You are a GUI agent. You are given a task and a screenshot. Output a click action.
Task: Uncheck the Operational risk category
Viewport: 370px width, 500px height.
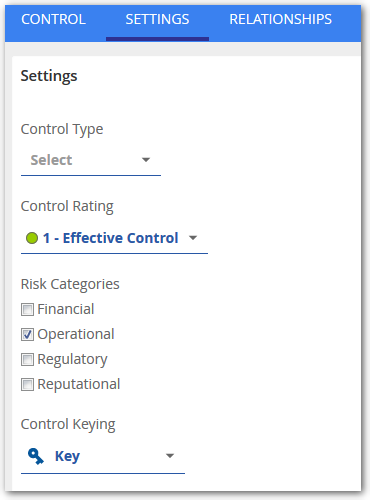[x=27, y=334]
